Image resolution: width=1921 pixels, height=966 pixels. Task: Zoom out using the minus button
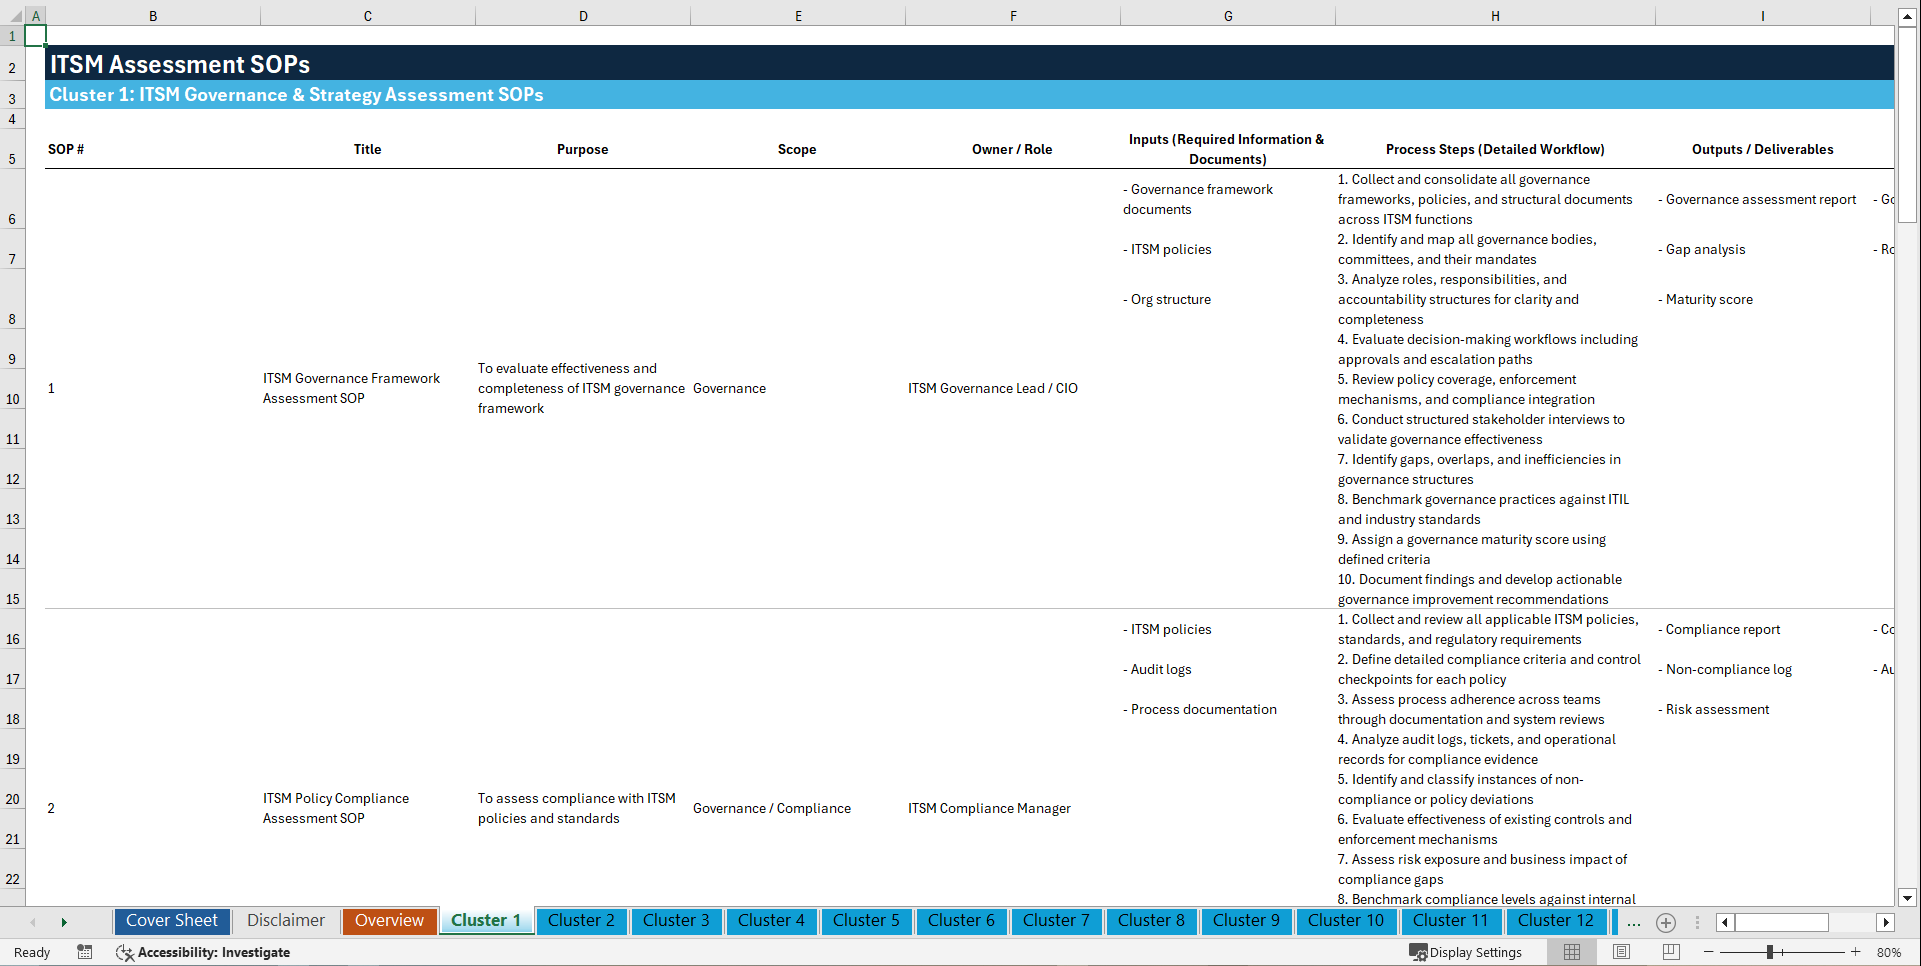click(1710, 952)
